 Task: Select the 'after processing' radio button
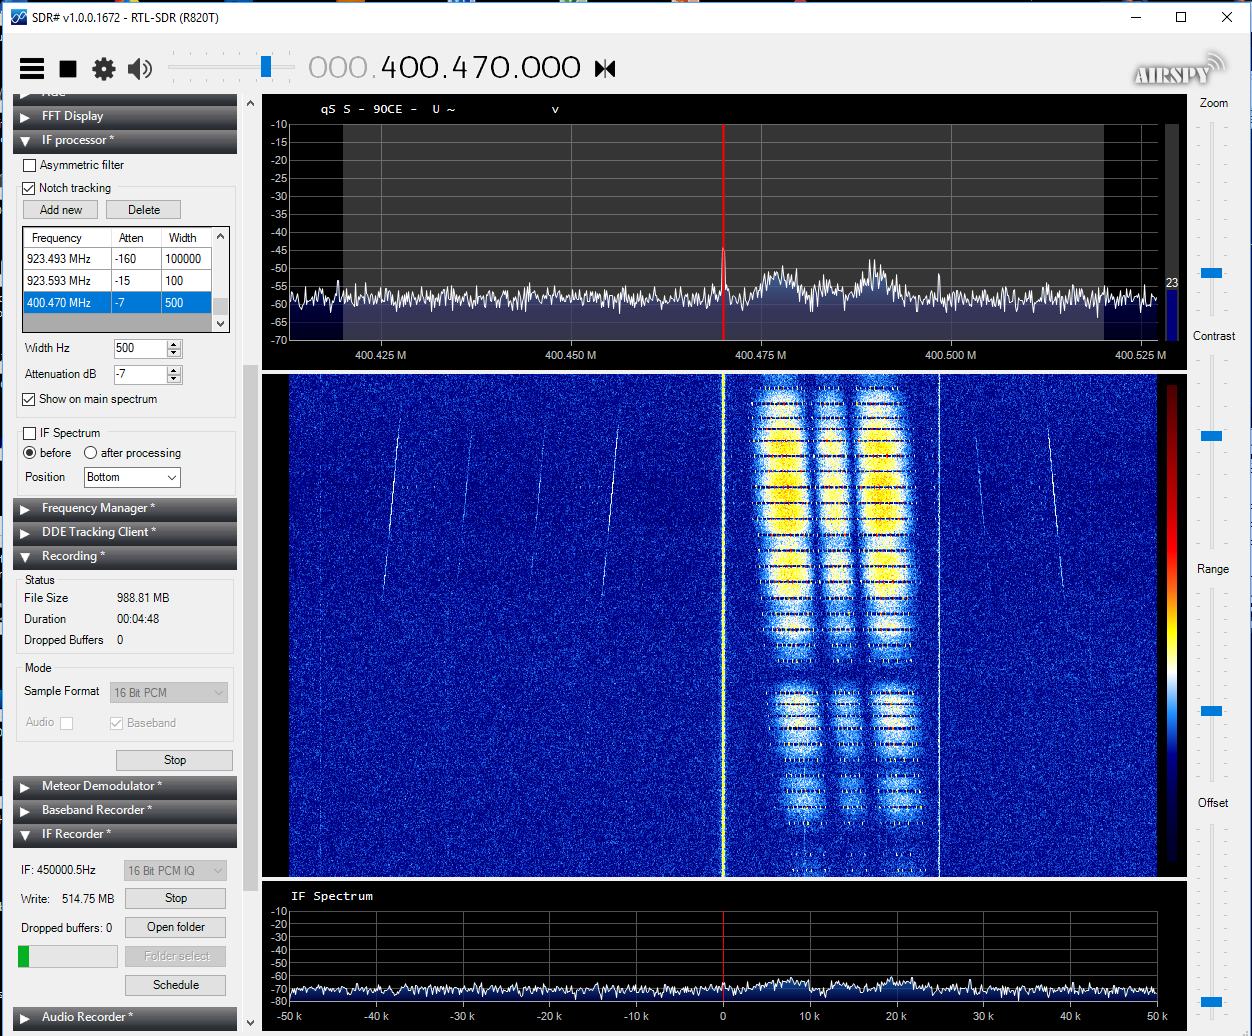tap(91, 453)
